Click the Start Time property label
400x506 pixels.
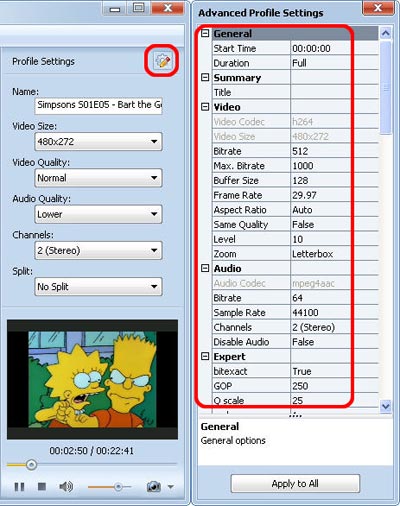tap(235, 48)
